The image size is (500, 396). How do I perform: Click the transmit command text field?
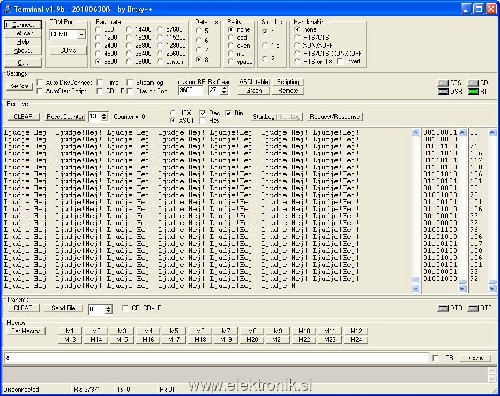coord(216,358)
